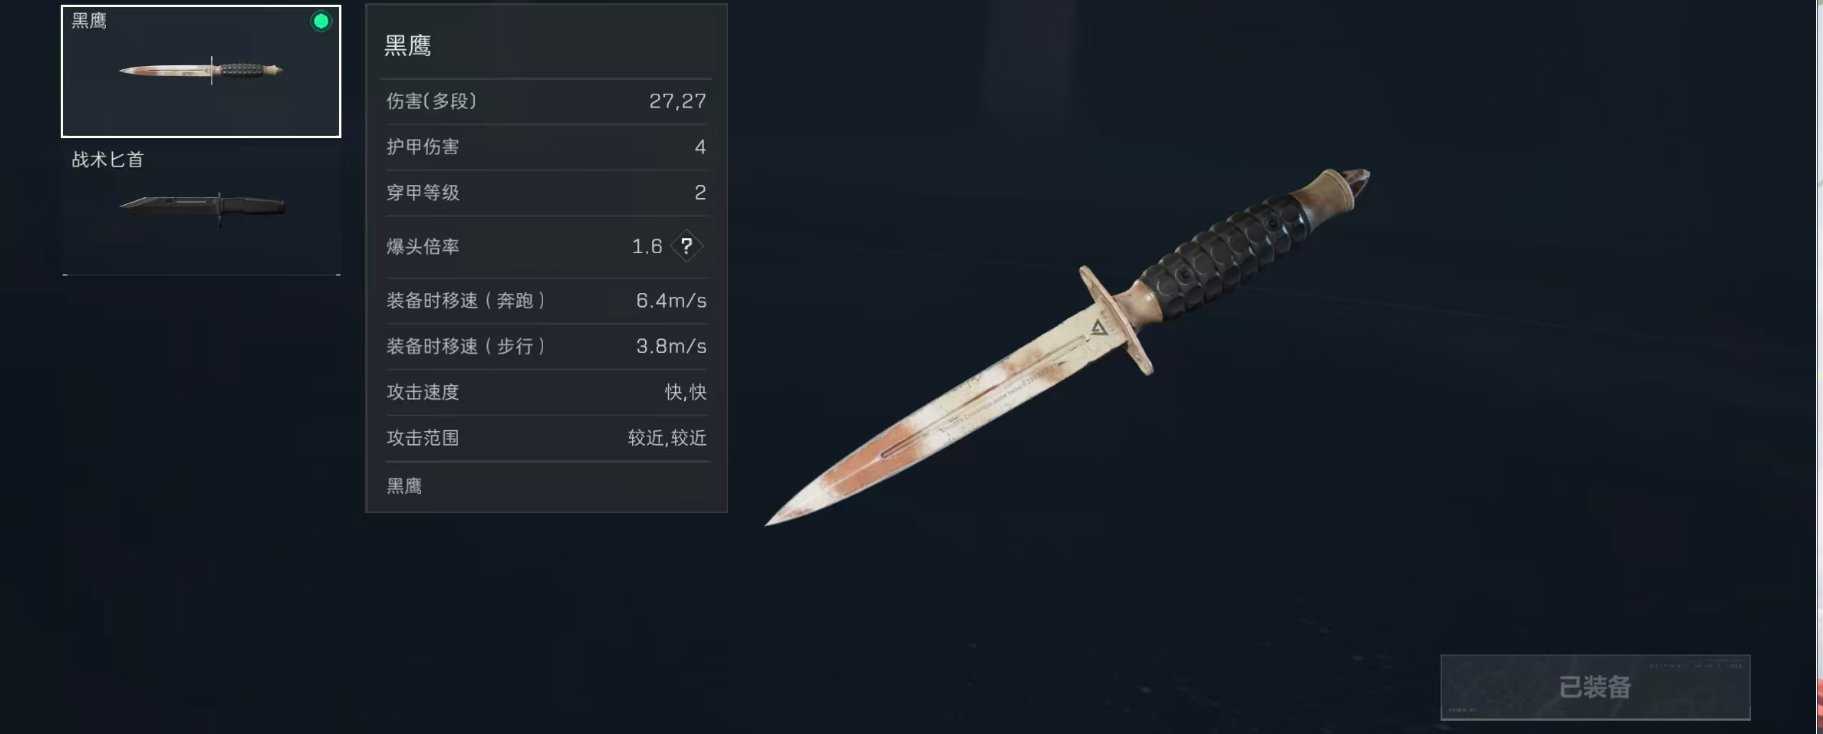This screenshot has width=1823, height=734.
Task: Select the 黑鹰 knife thumbnail
Action: 201,71
